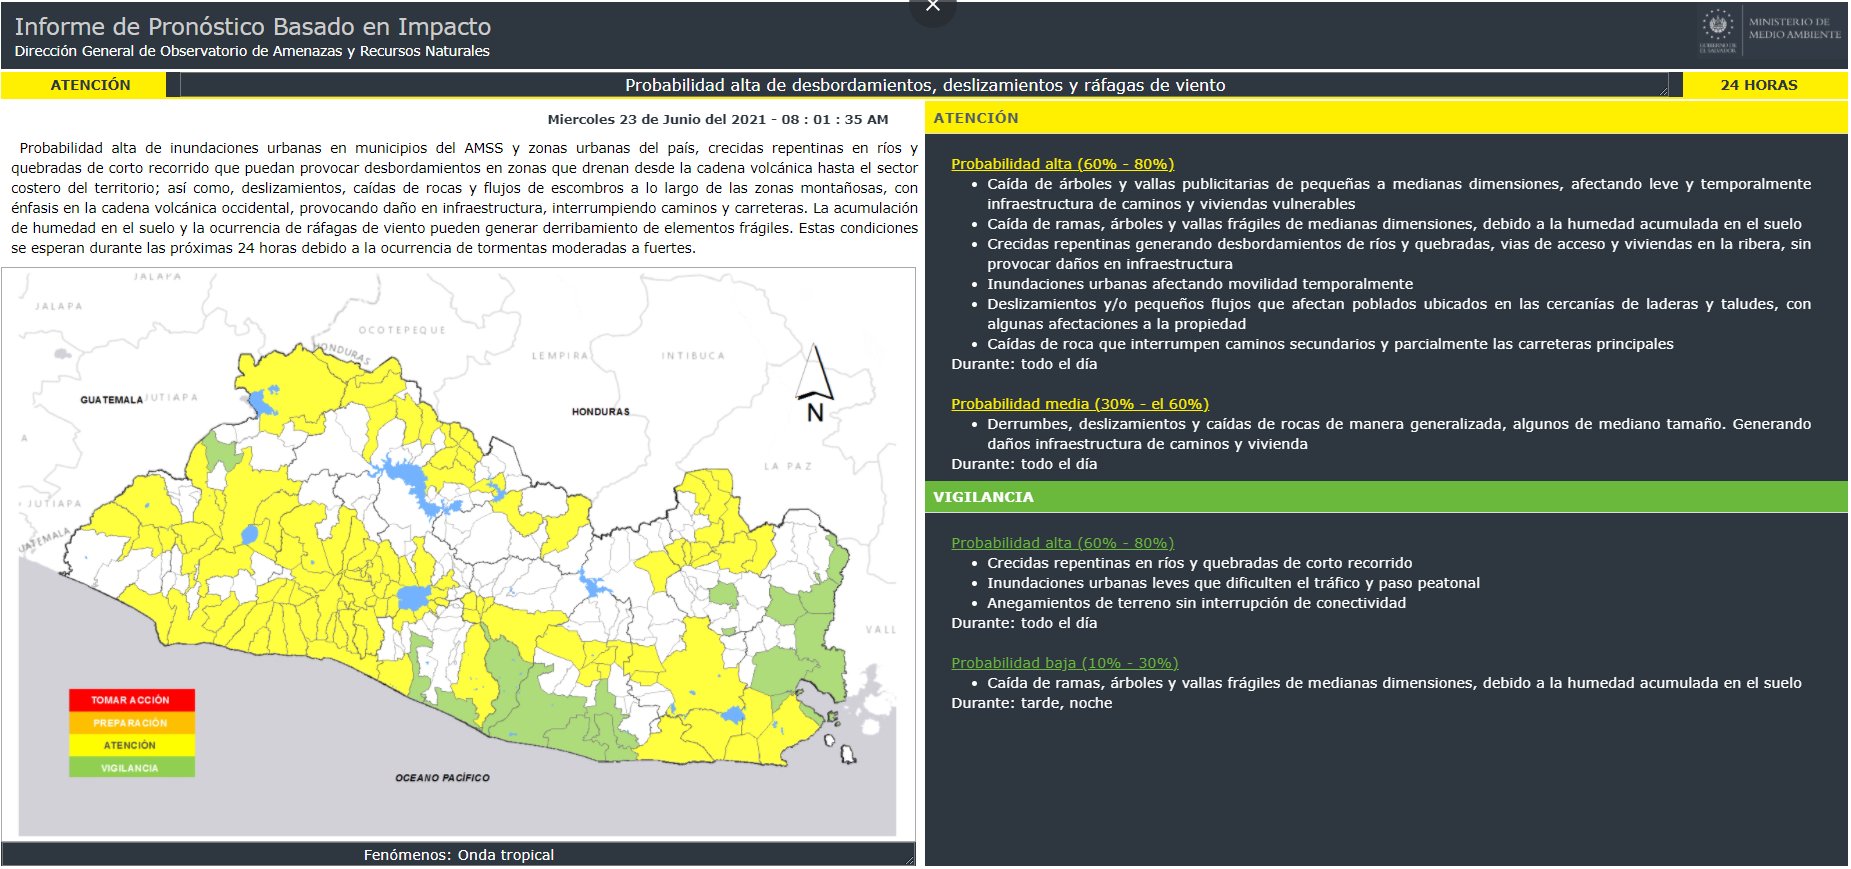
Task: Click the Anegamientos de terreno bullet
Action: coord(1196,603)
